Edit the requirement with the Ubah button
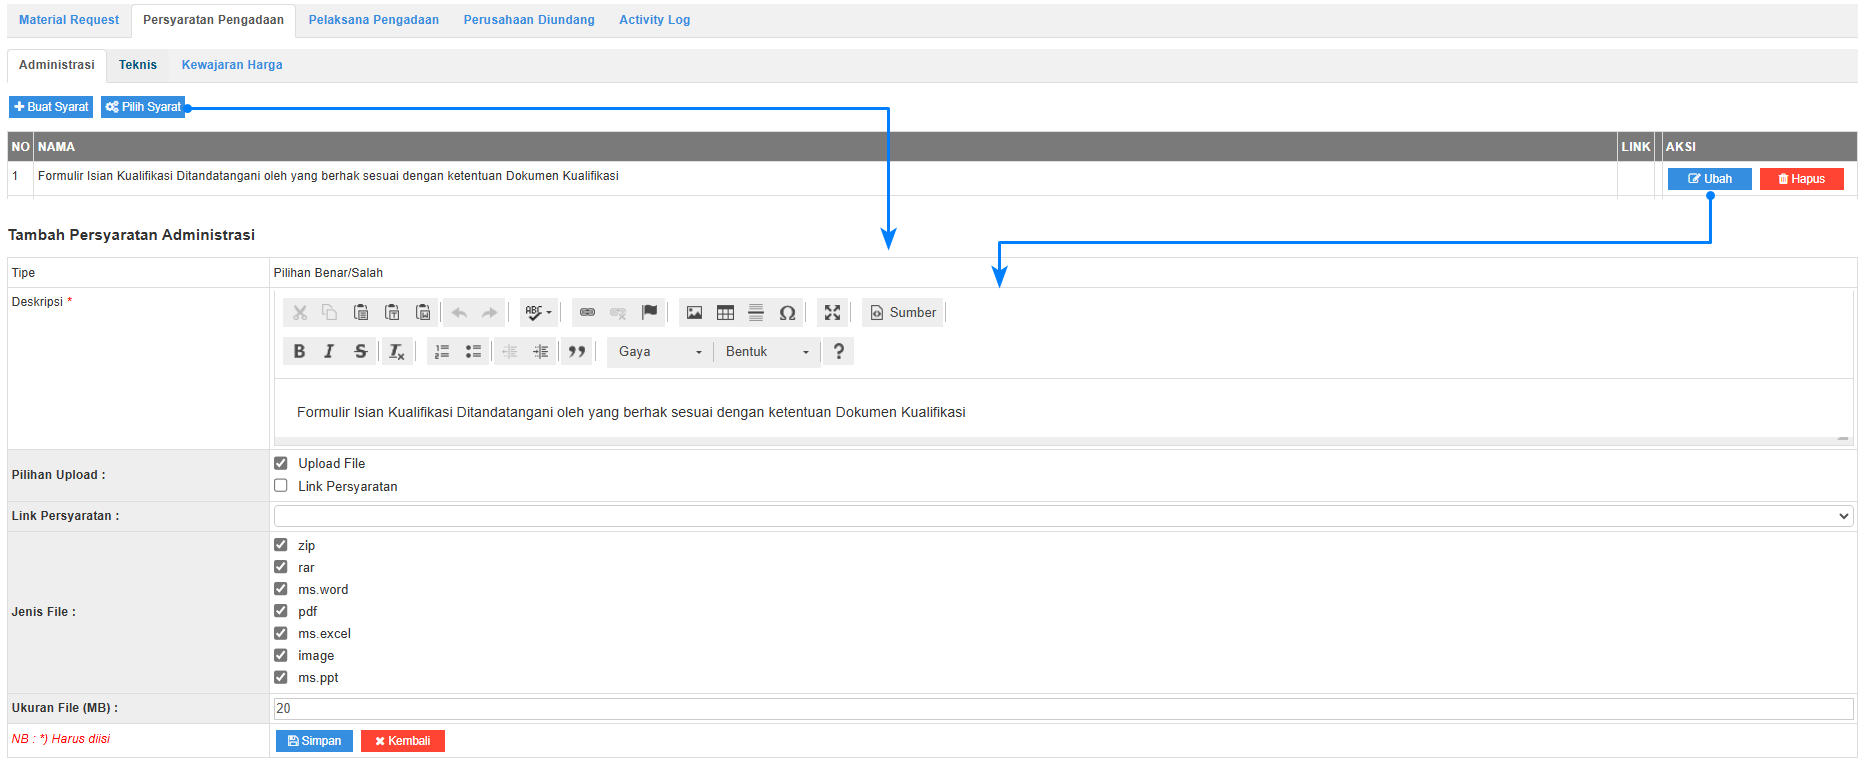The image size is (1865, 764). pyautogui.click(x=1710, y=179)
